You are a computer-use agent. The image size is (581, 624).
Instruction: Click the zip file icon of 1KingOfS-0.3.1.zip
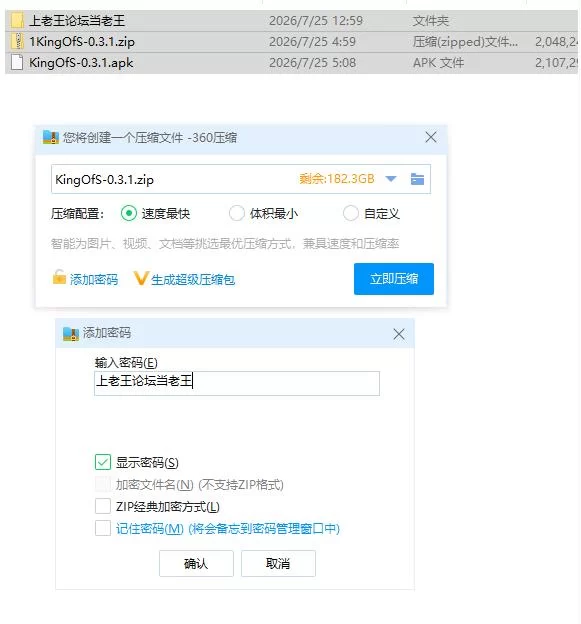pyautogui.click(x=17, y=41)
